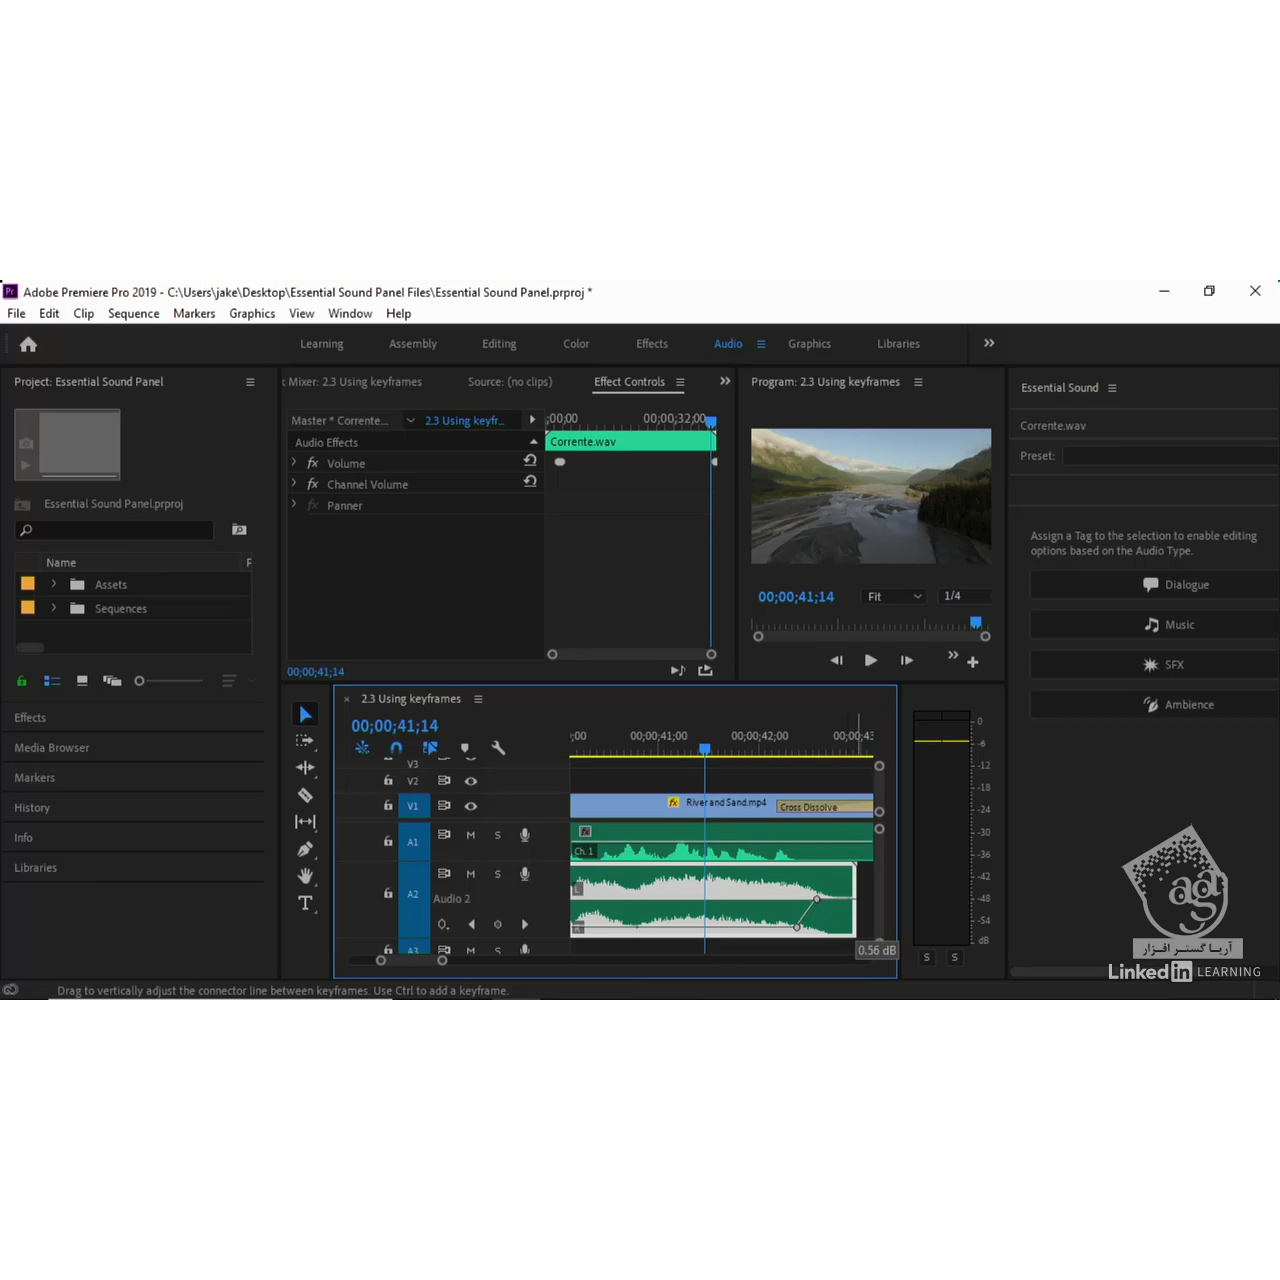Select the Type tool
The width and height of the screenshot is (1280, 1280).
(305, 903)
